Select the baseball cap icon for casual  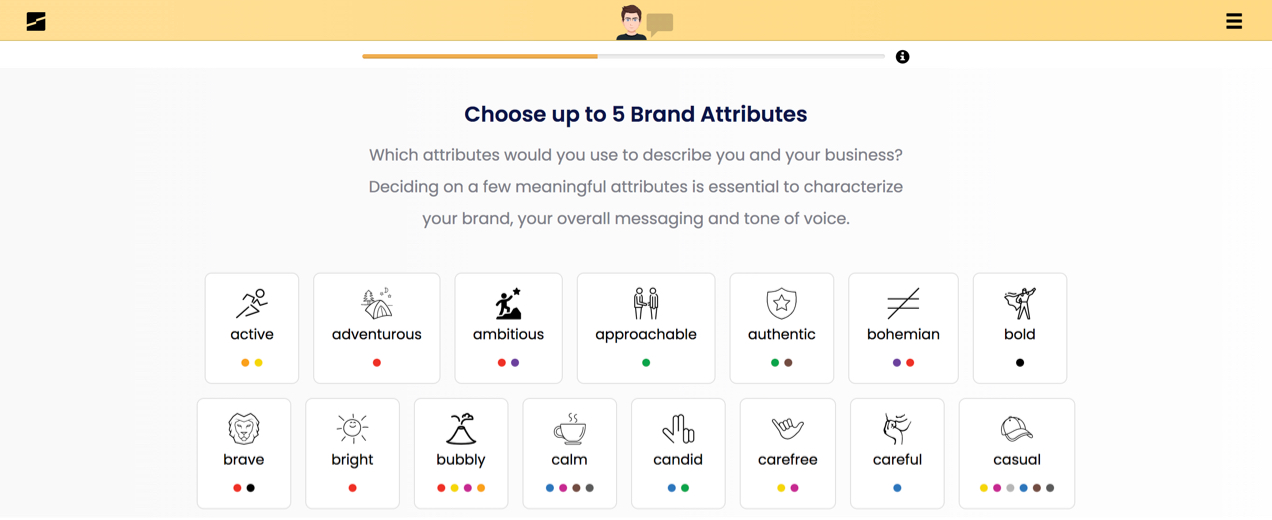click(x=1016, y=429)
